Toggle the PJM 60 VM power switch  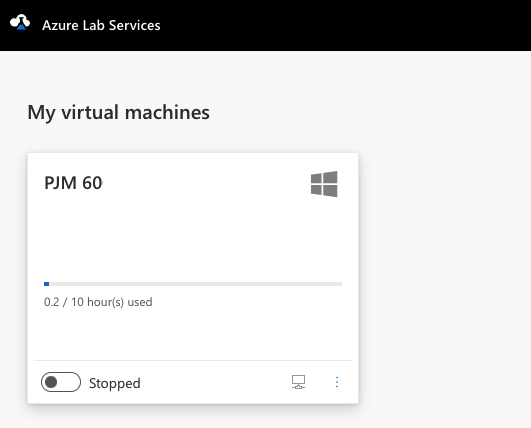click(x=61, y=382)
